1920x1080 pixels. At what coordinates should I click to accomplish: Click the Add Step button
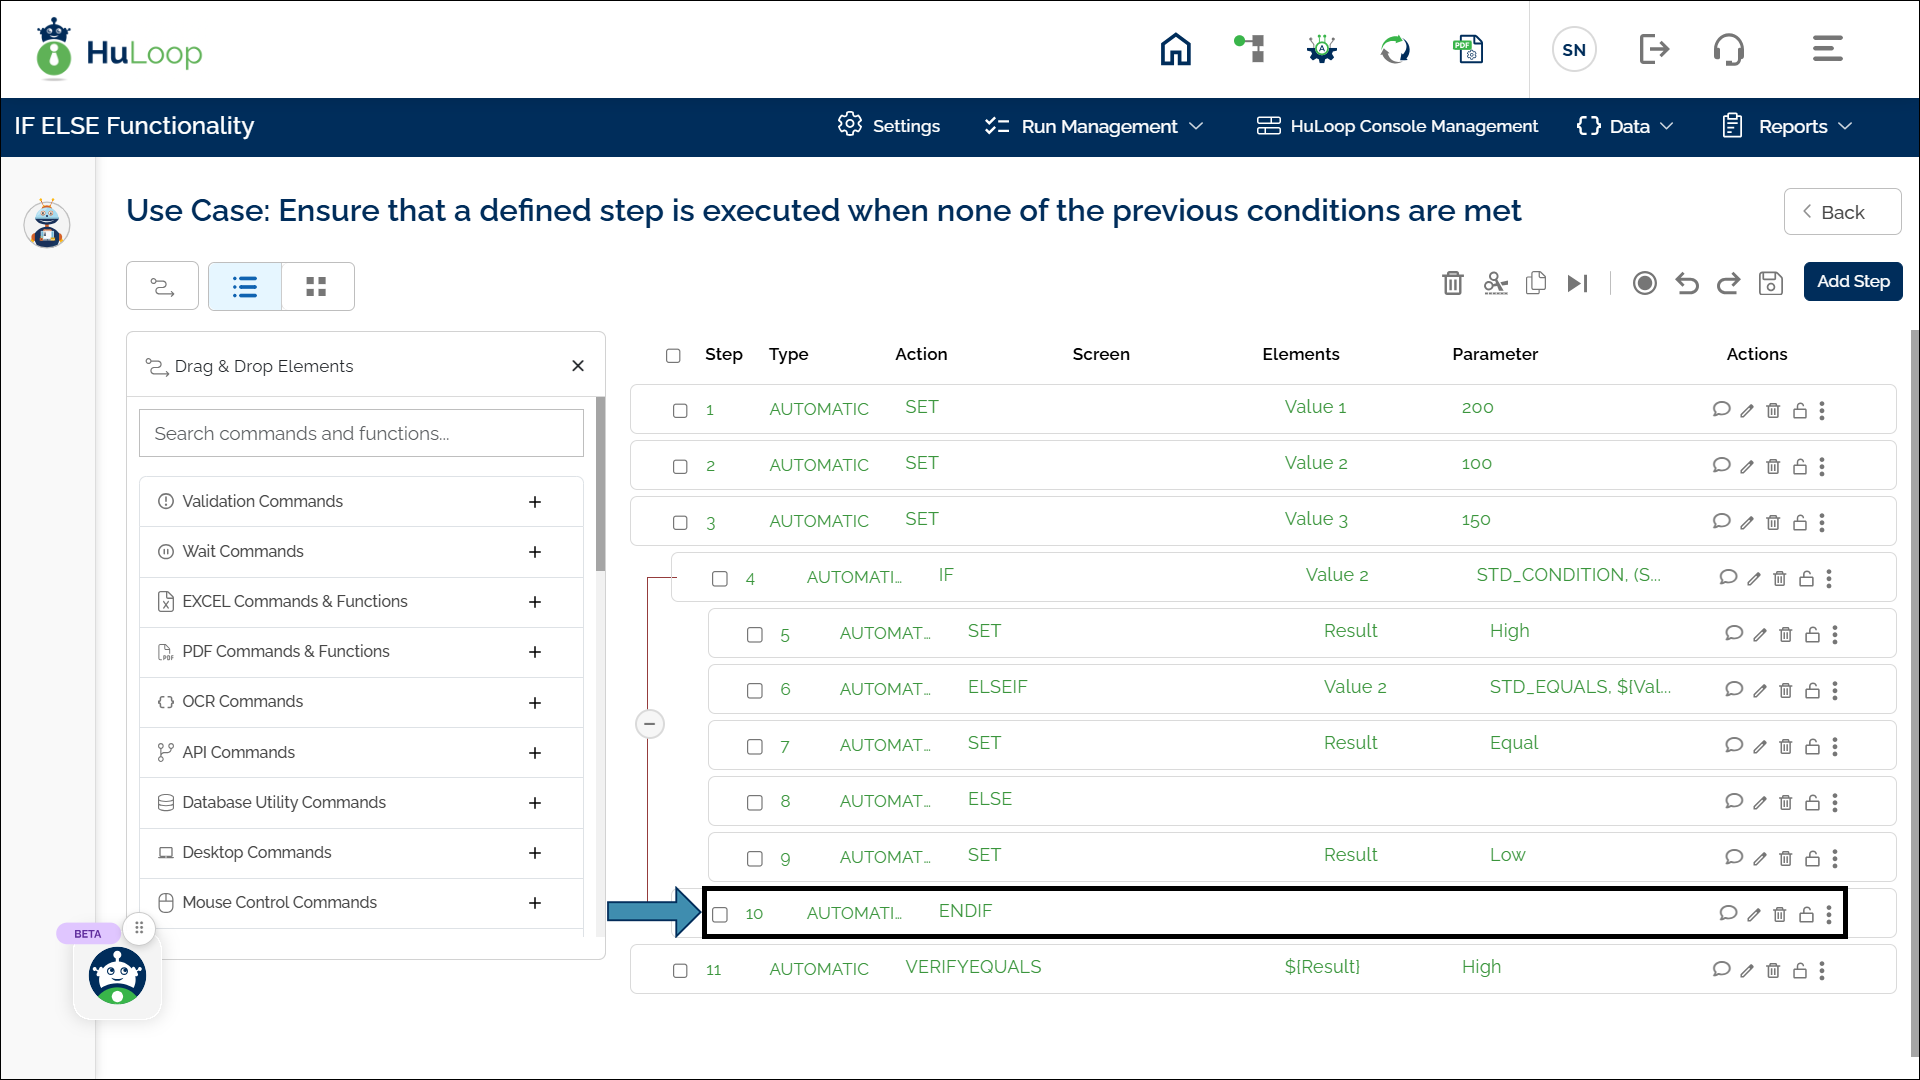[1852, 282]
